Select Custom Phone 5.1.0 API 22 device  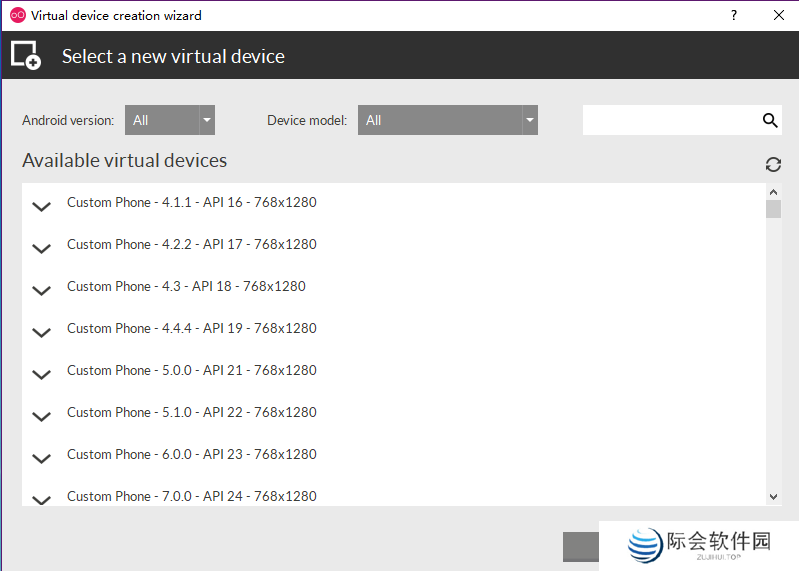pos(191,412)
